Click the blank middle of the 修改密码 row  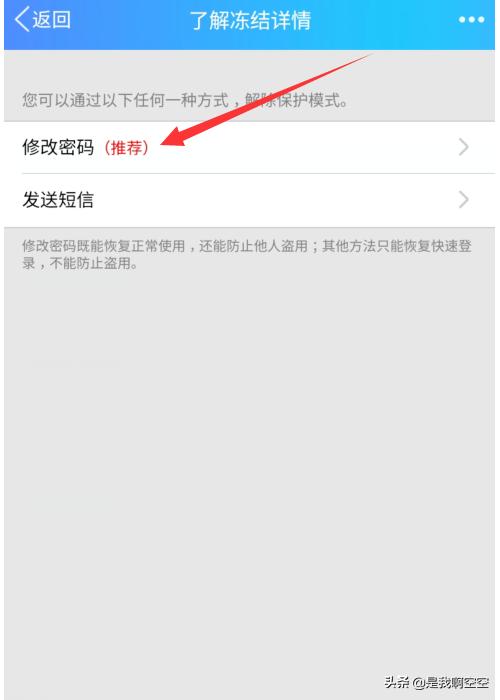click(x=304, y=147)
